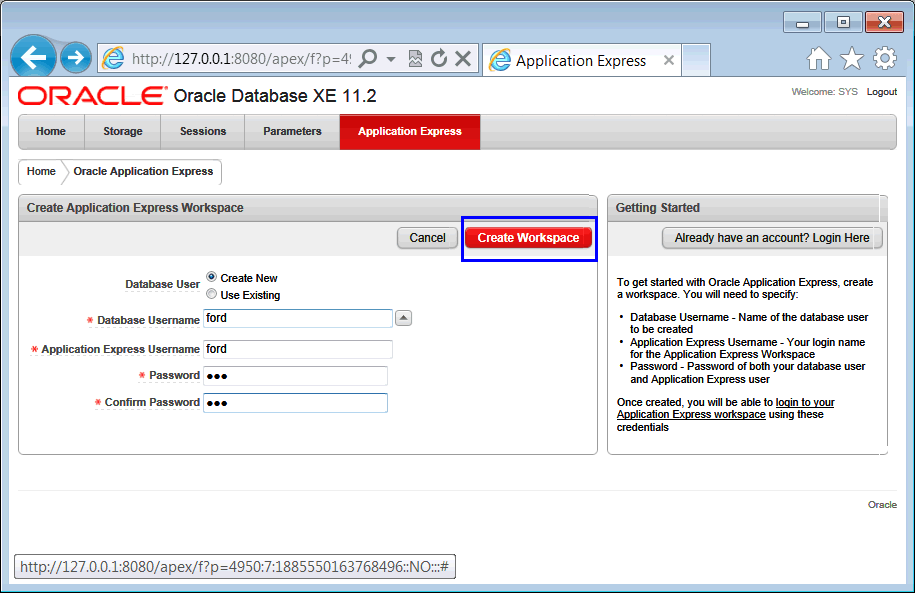Select the Application Express browser tab
Viewport: 915px width, 593px height.
tap(581, 61)
